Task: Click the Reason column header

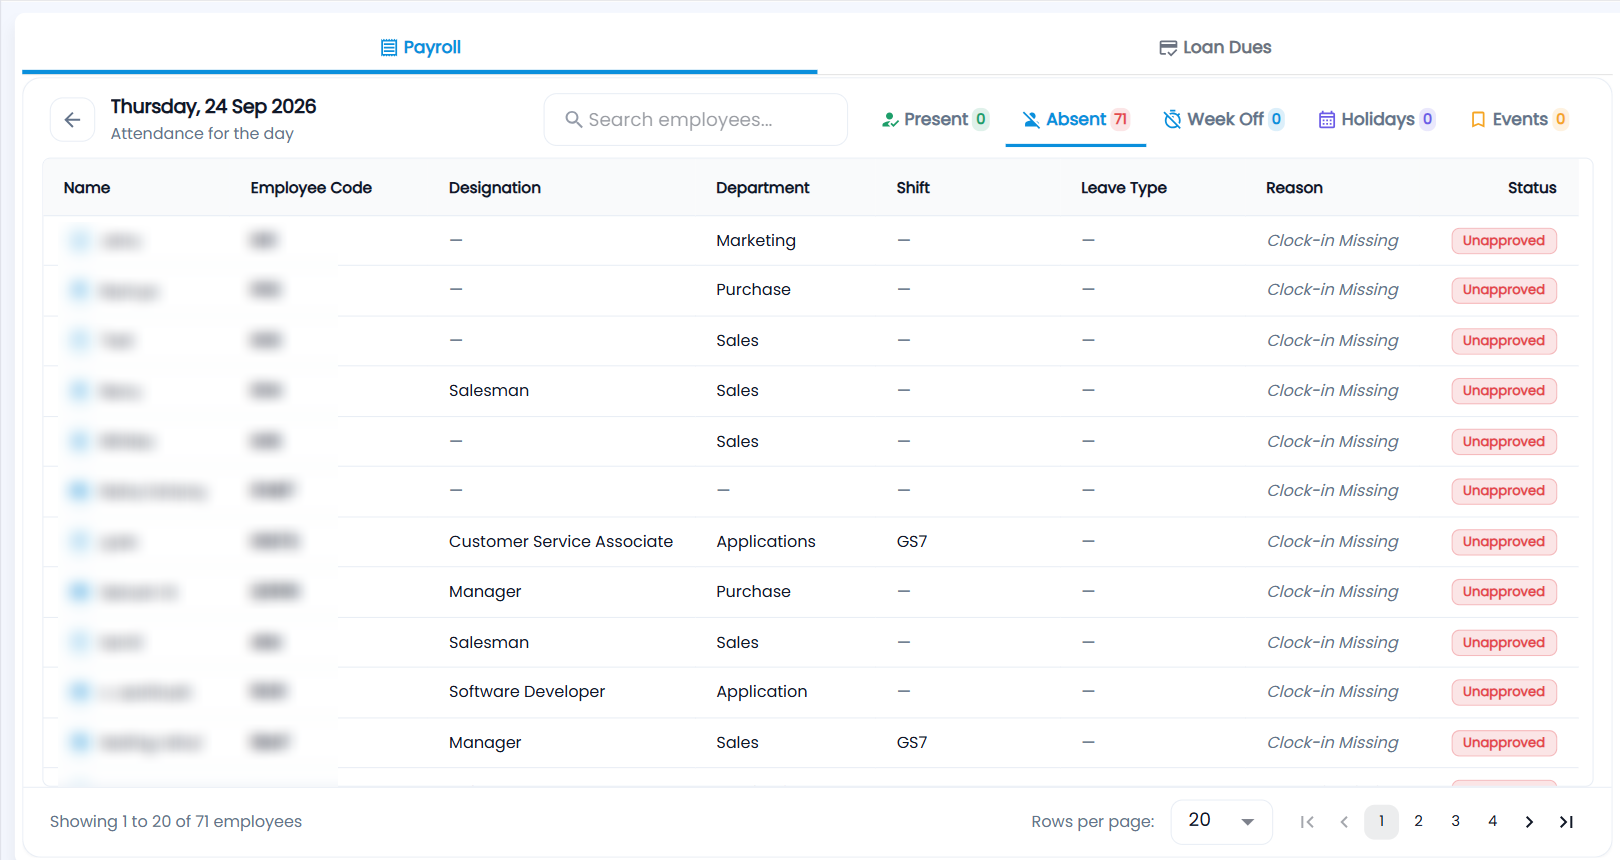Action: 1294,188
